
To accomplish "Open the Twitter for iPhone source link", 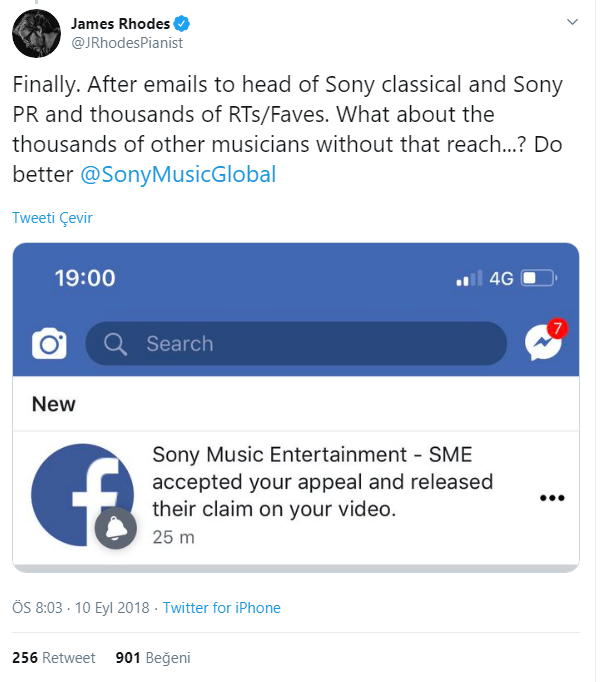I will (221, 608).
